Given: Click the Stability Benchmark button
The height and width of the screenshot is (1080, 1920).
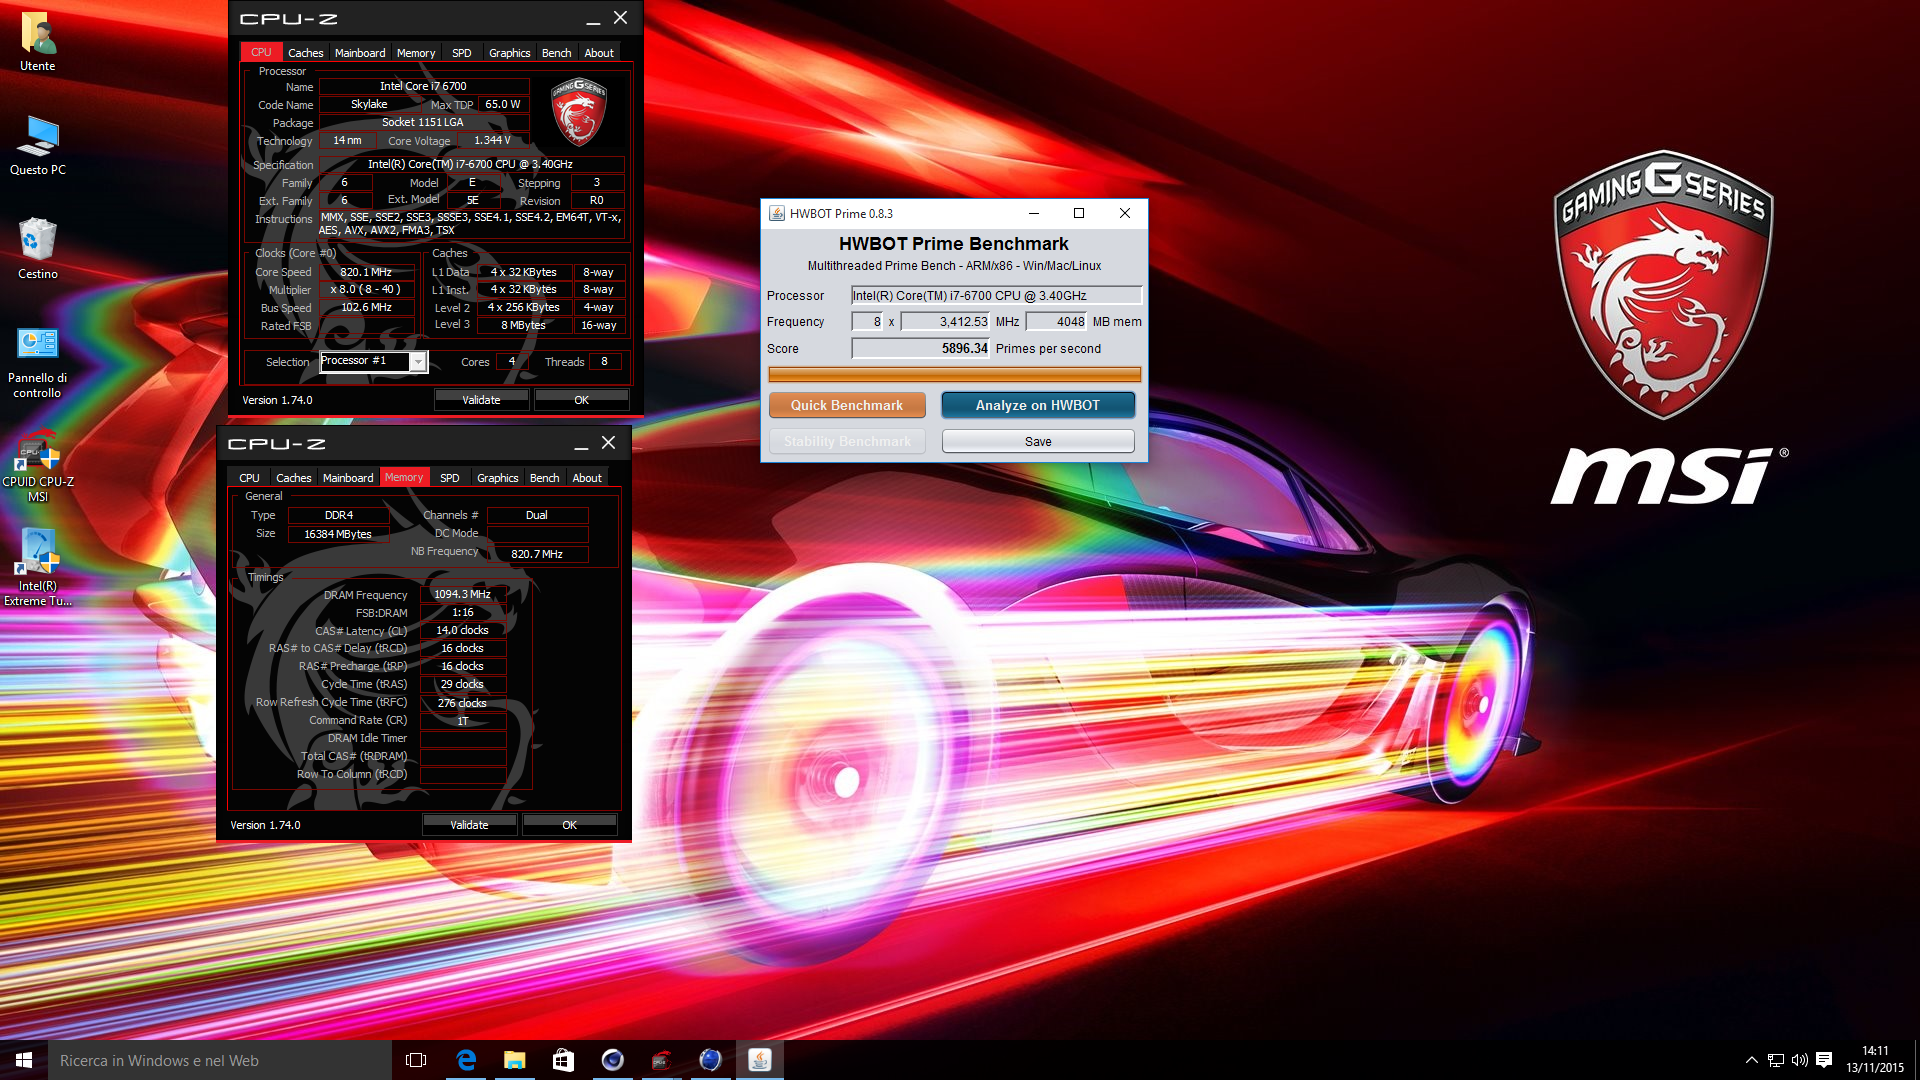Looking at the screenshot, I should pos(847,441).
